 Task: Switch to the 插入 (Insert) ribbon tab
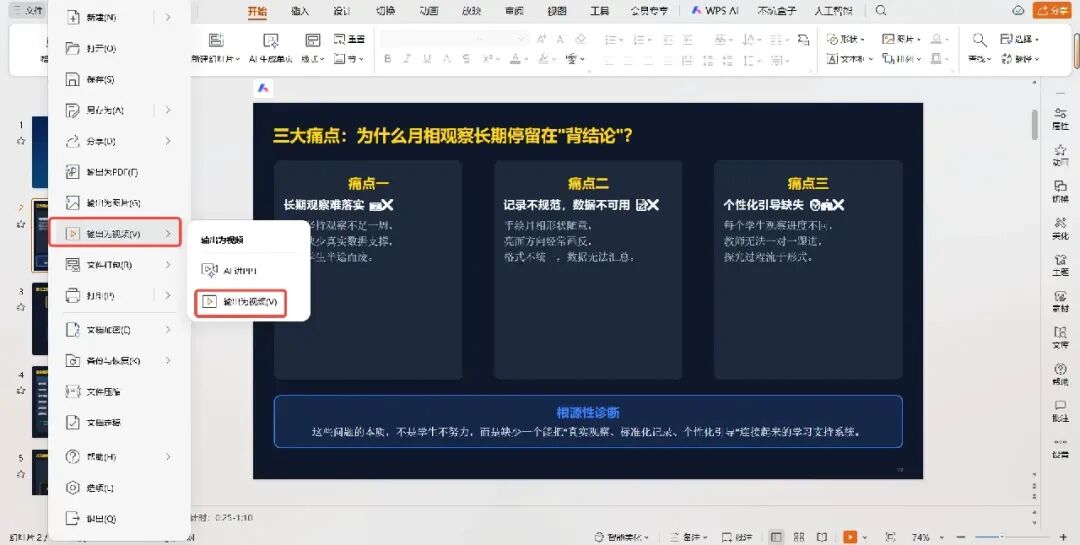click(300, 11)
